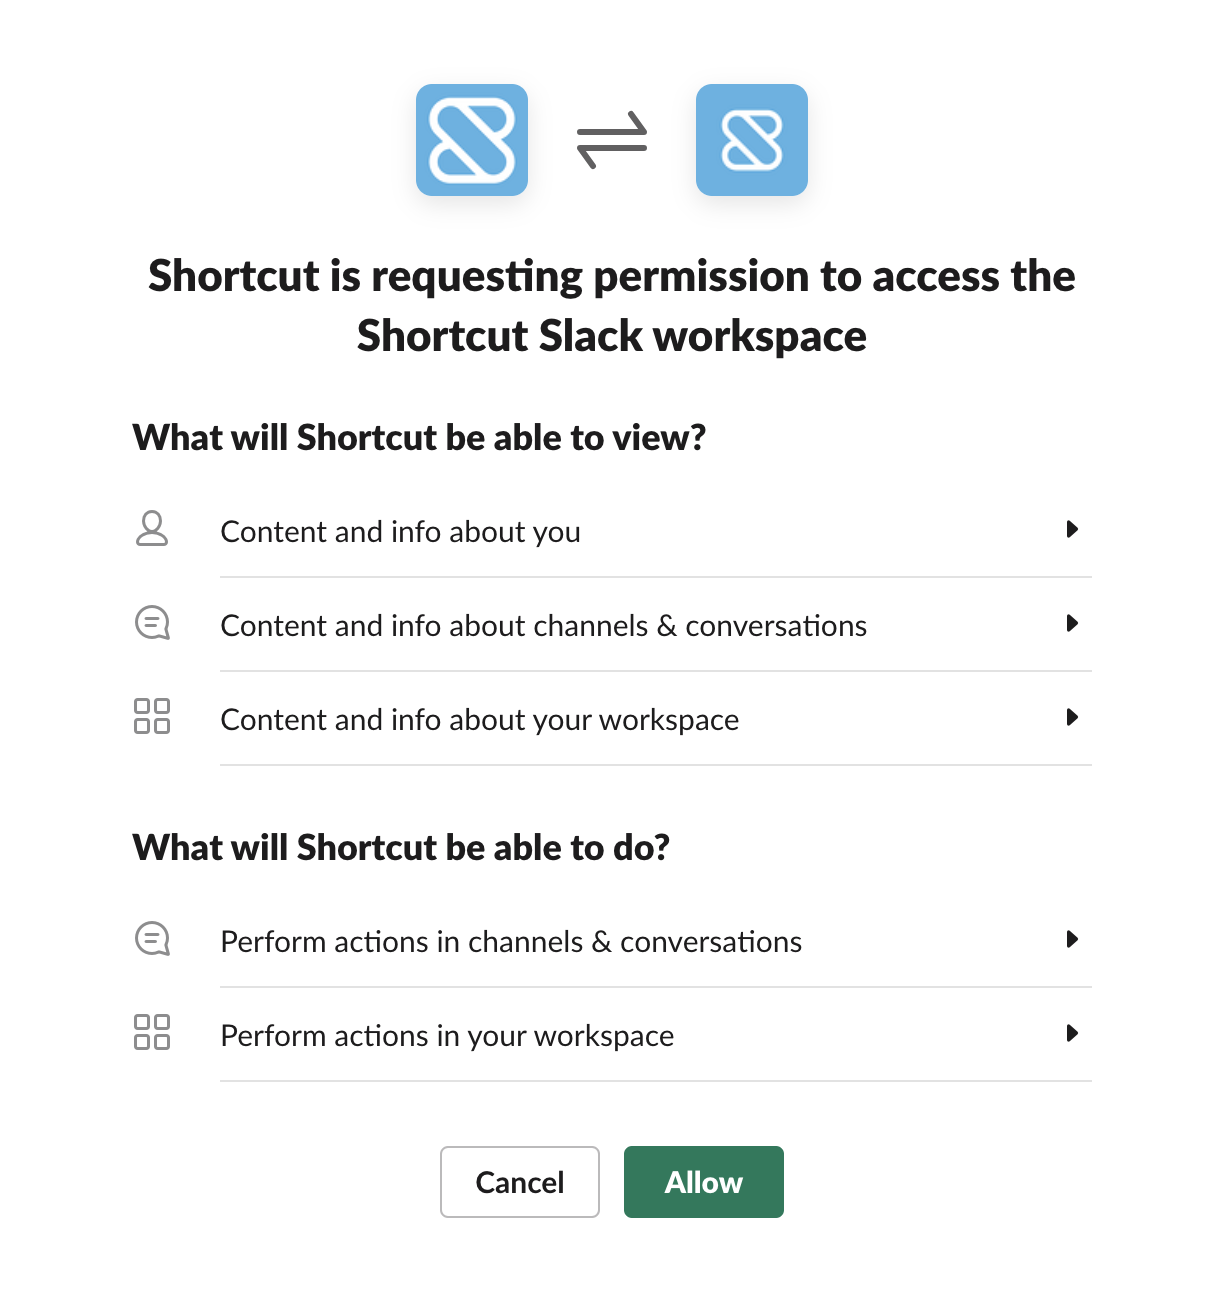Click grid icon beside Content and info about workspace

pyautogui.click(x=152, y=716)
